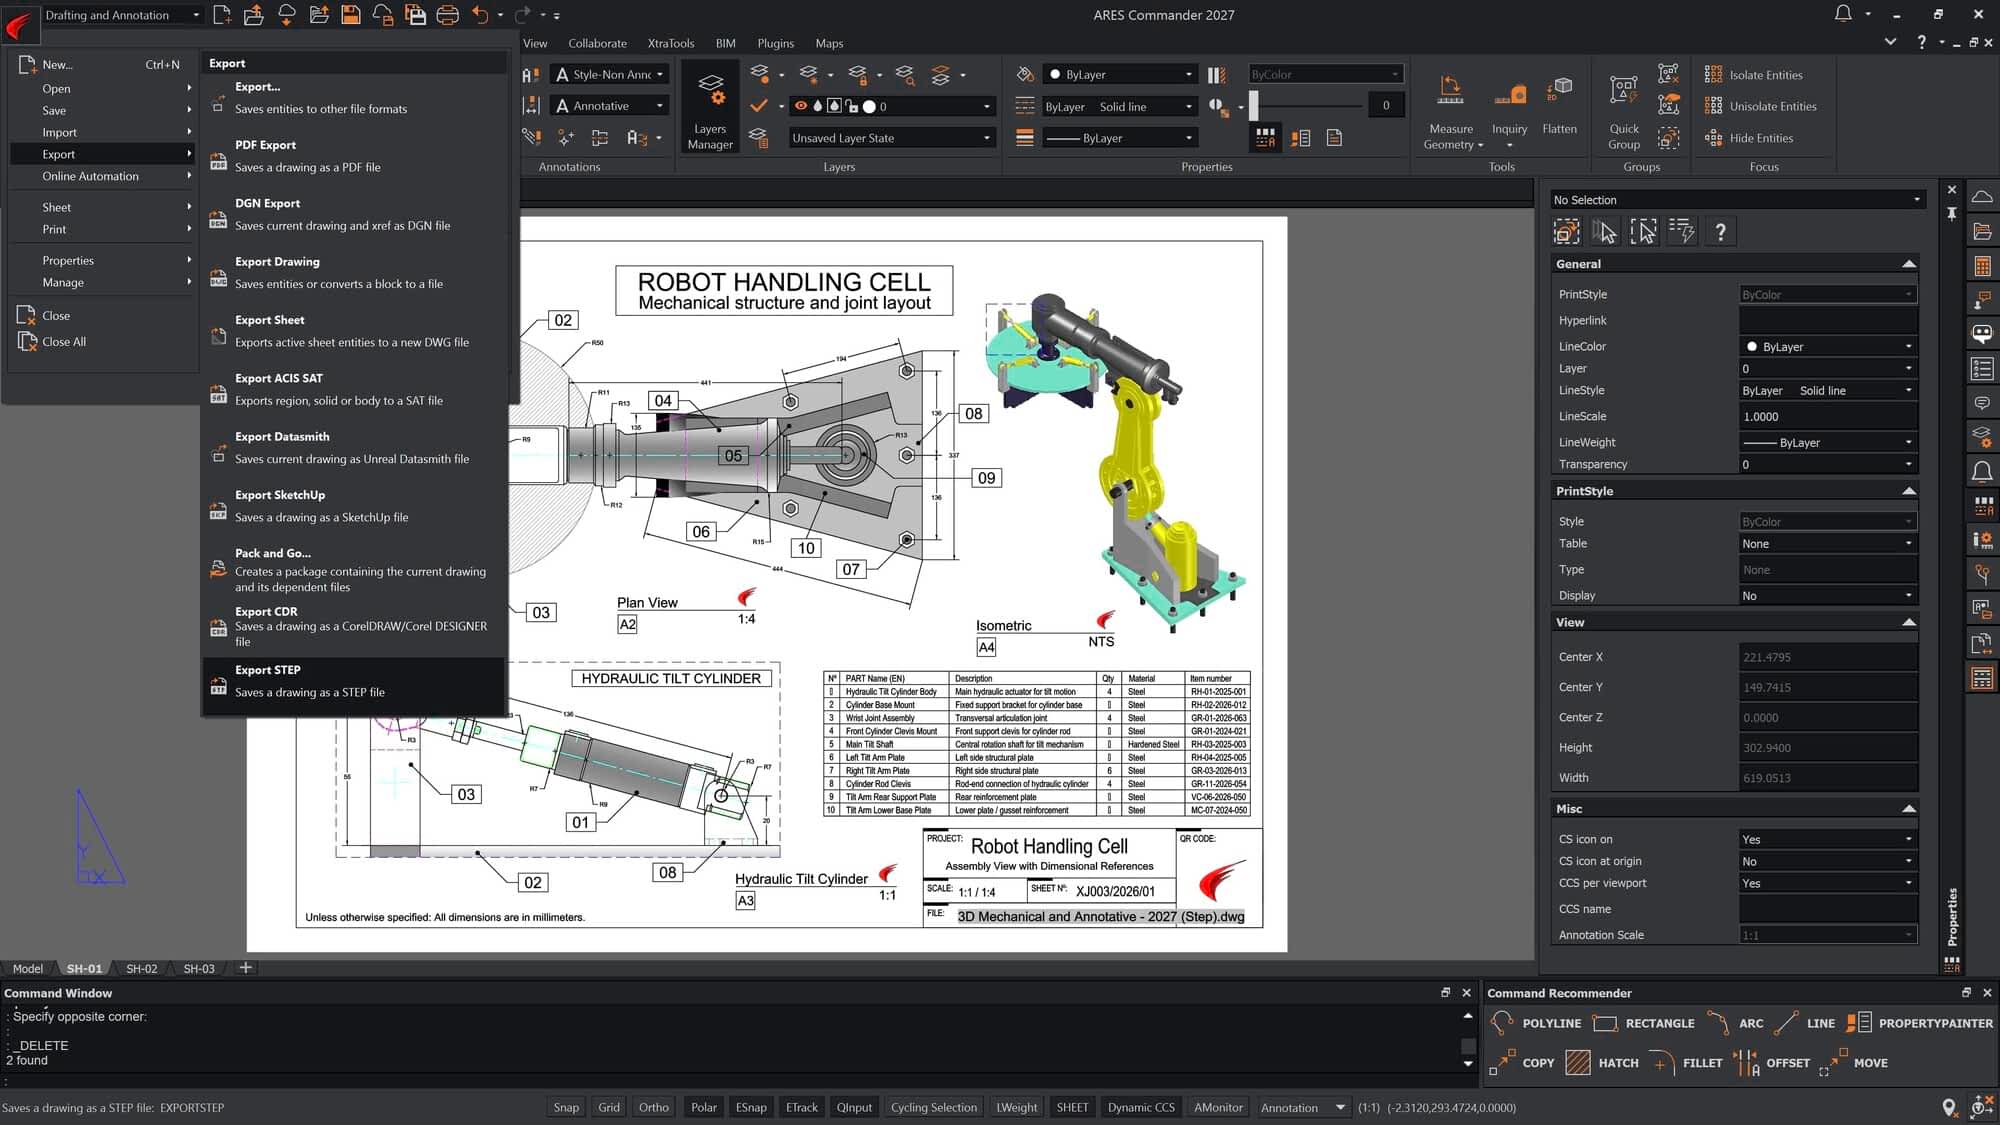
Task: Click the LineScale value field
Action: pos(1827,417)
